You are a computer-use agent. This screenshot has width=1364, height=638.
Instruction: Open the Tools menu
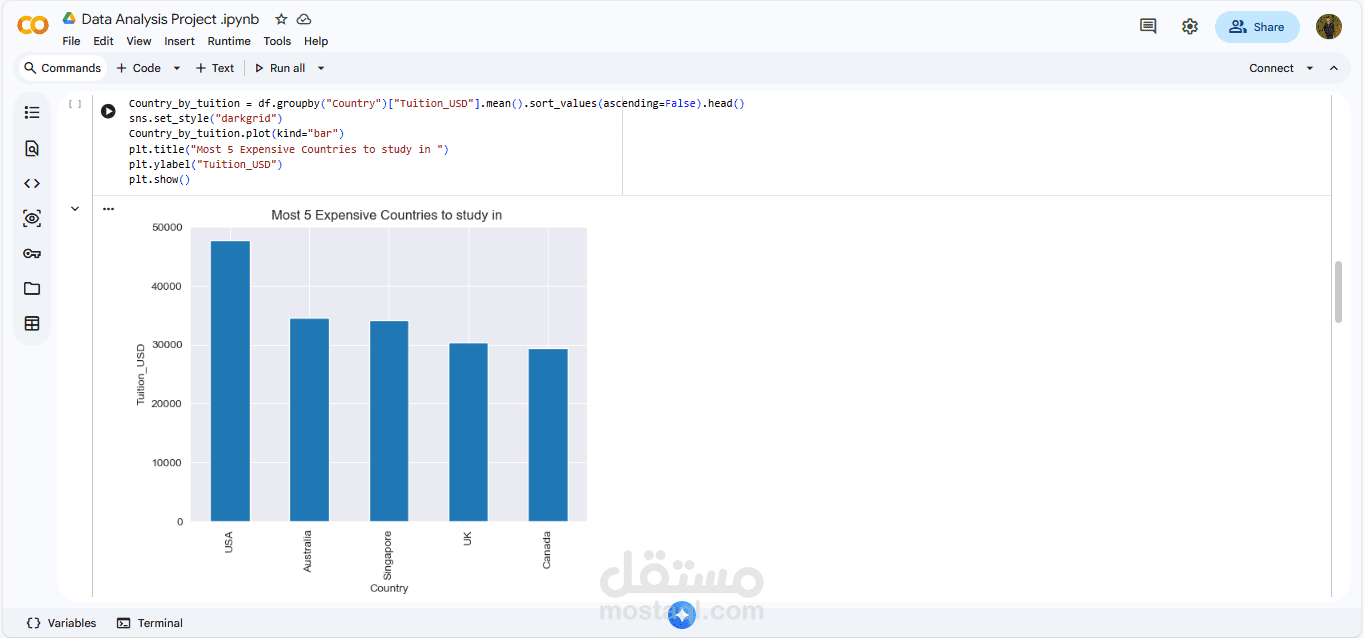coord(277,41)
